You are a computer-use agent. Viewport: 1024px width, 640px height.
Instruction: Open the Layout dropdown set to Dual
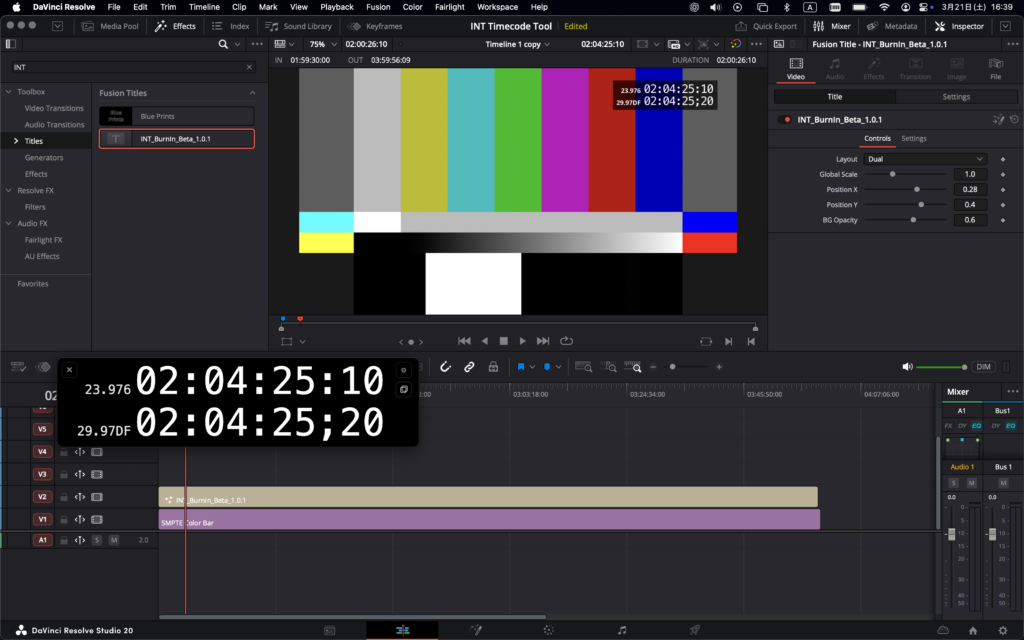coord(926,159)
